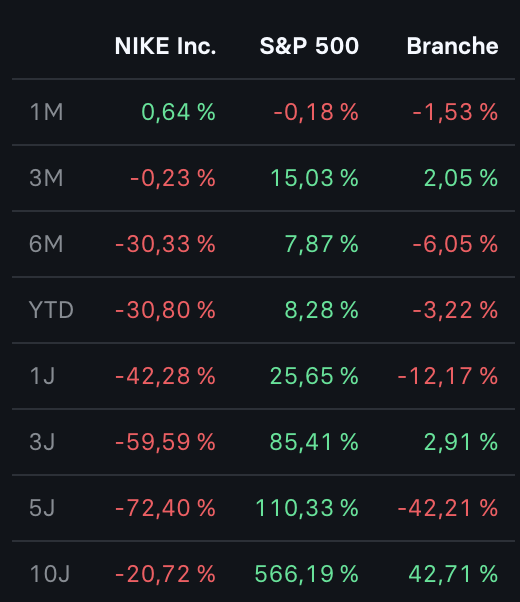Viewport: 520px width, 602px height.
Task: Click the S&P 500 column header
Action: point(309,46)
